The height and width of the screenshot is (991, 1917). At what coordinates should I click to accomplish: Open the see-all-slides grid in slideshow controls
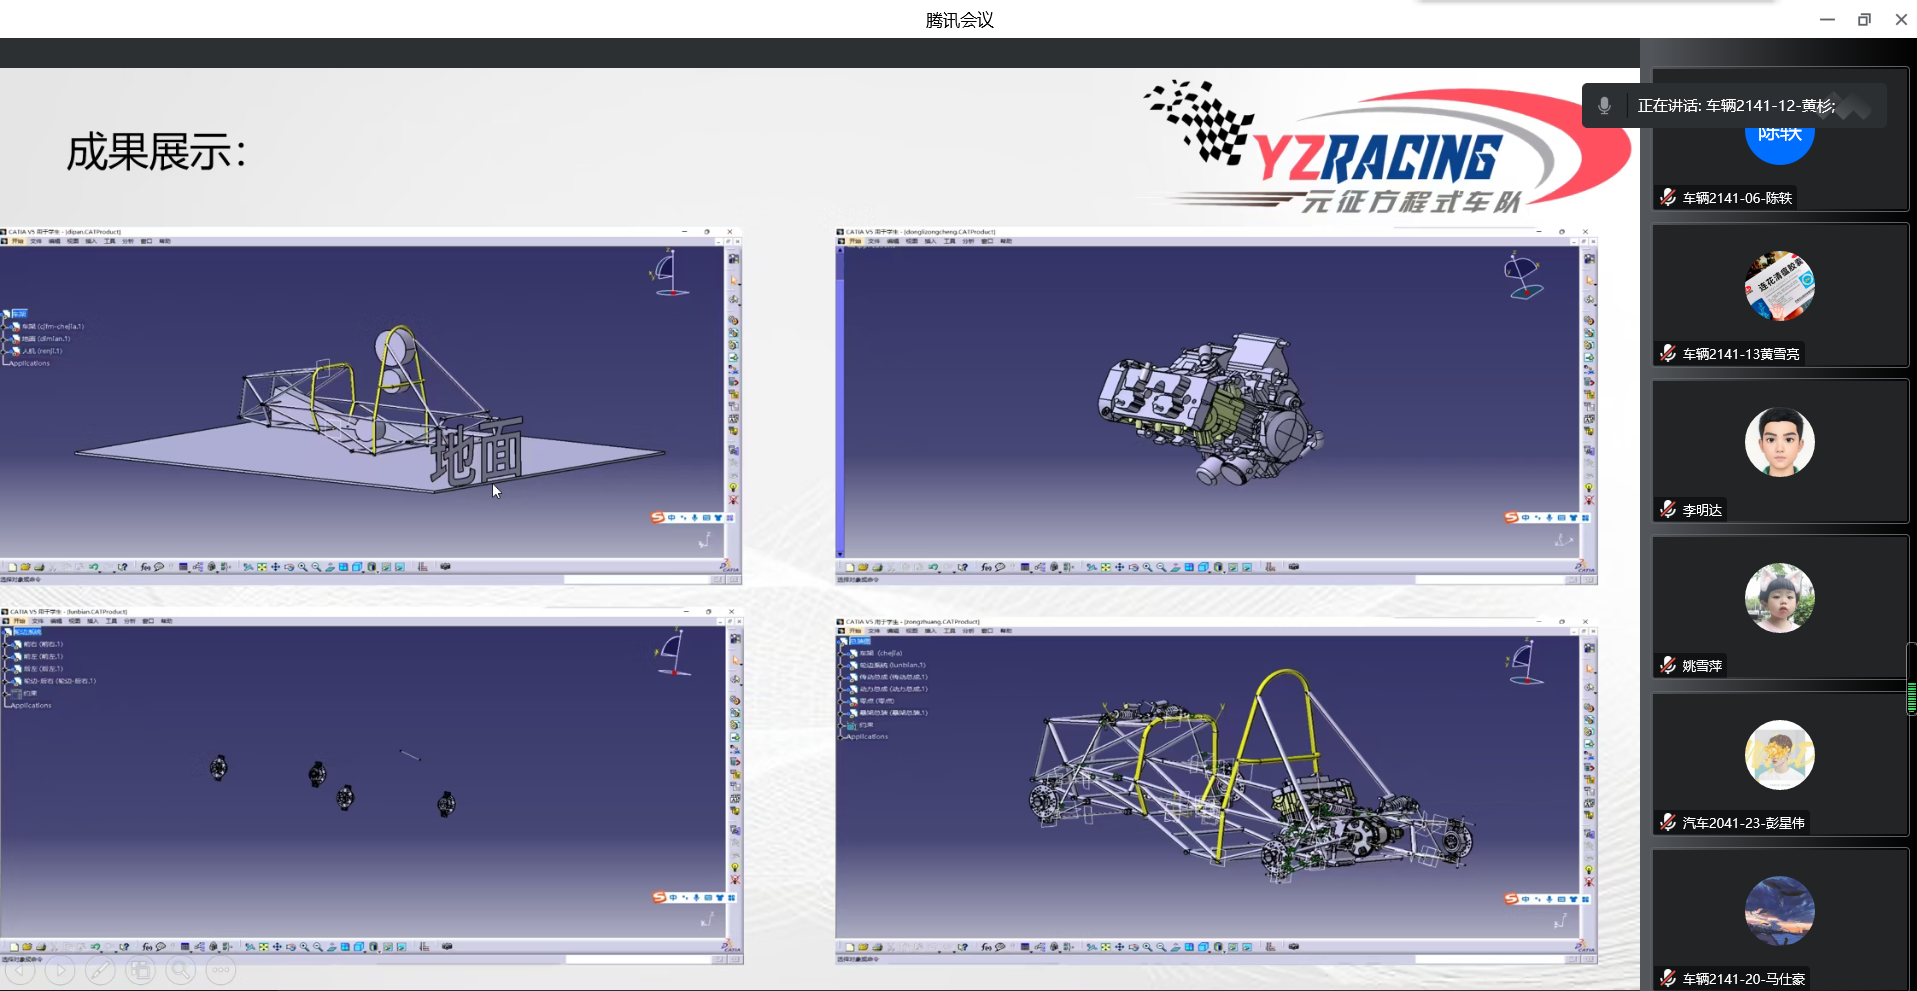(x=140, y=970)
